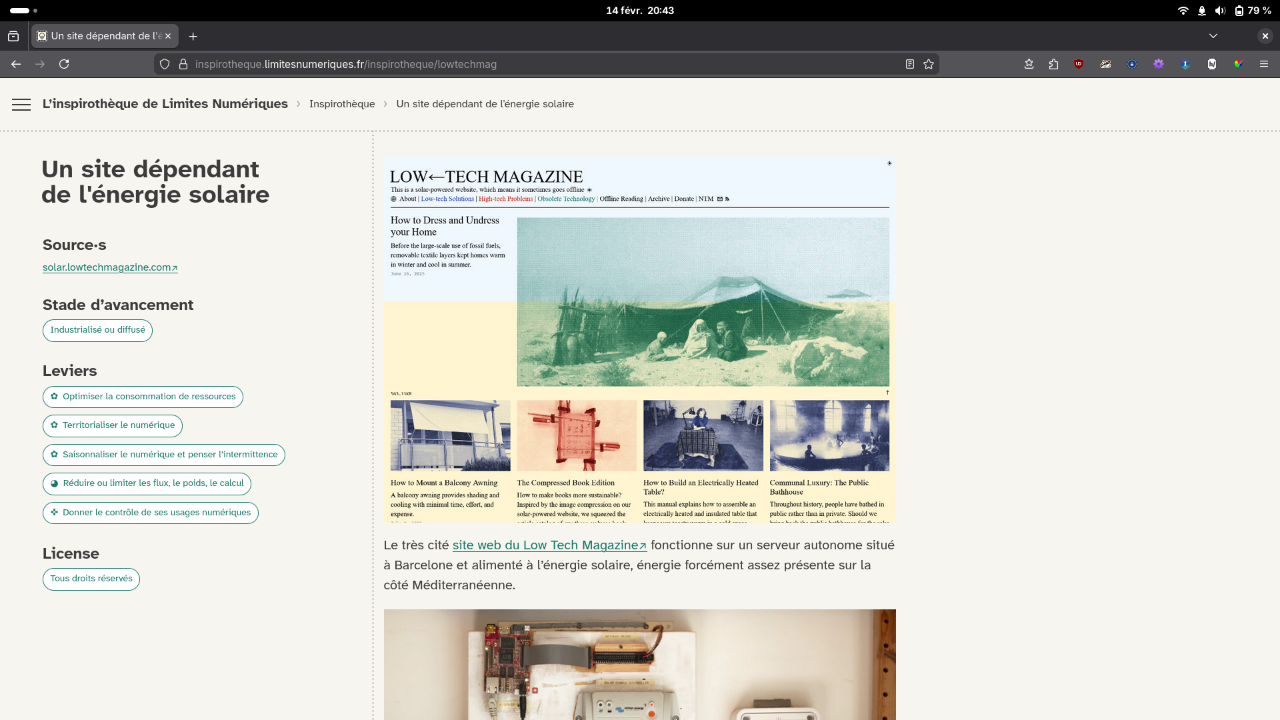Click the Low-Tech Magazine screenshot image
Image resolution: width=1280 pixels, height=720 pixels.
[x=640, y=340]
